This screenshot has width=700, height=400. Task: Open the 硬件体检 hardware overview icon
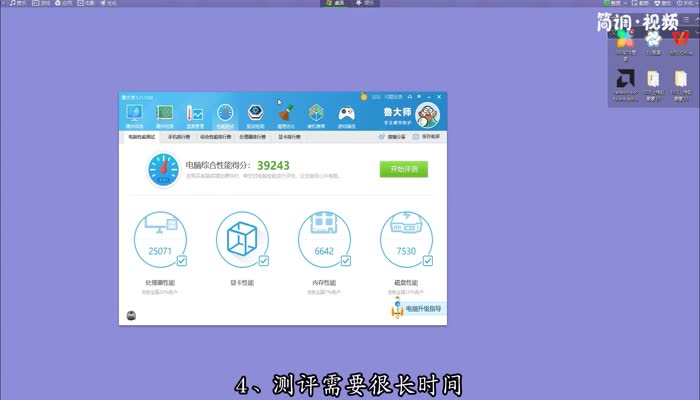135,113
